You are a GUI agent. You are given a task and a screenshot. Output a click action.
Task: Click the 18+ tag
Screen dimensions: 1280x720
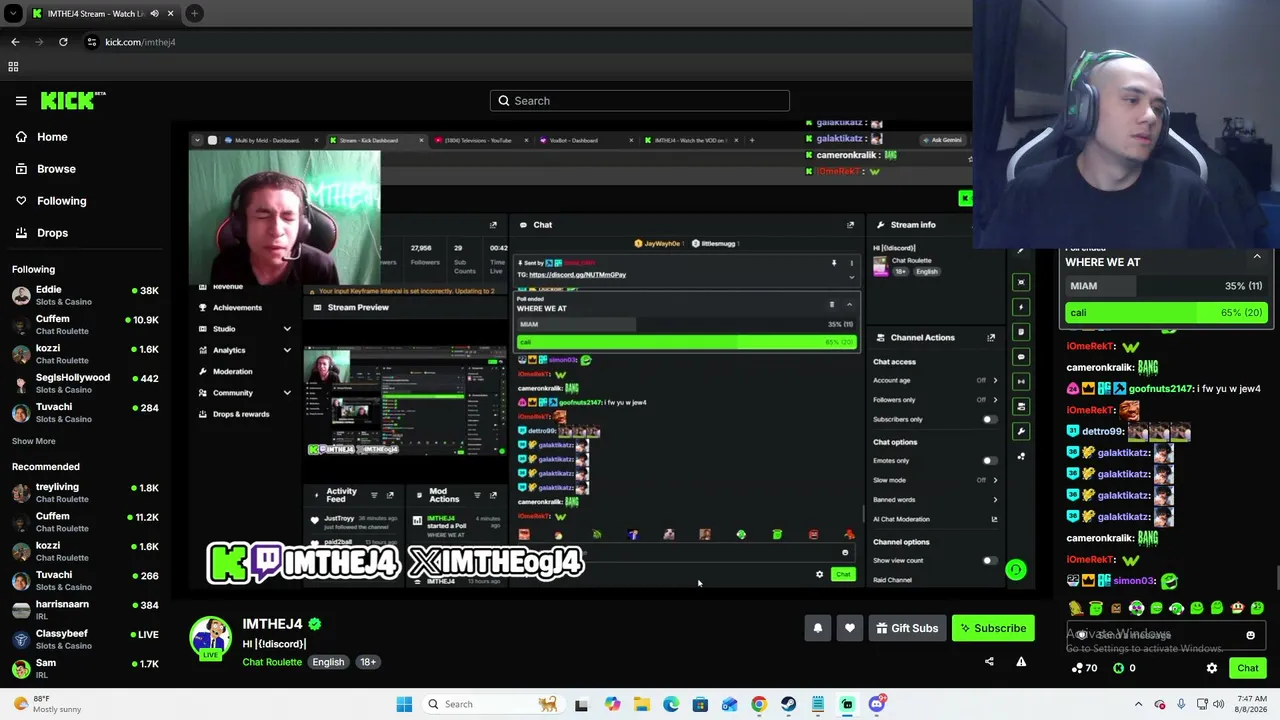pyautogui.click(x=368, y=662)
